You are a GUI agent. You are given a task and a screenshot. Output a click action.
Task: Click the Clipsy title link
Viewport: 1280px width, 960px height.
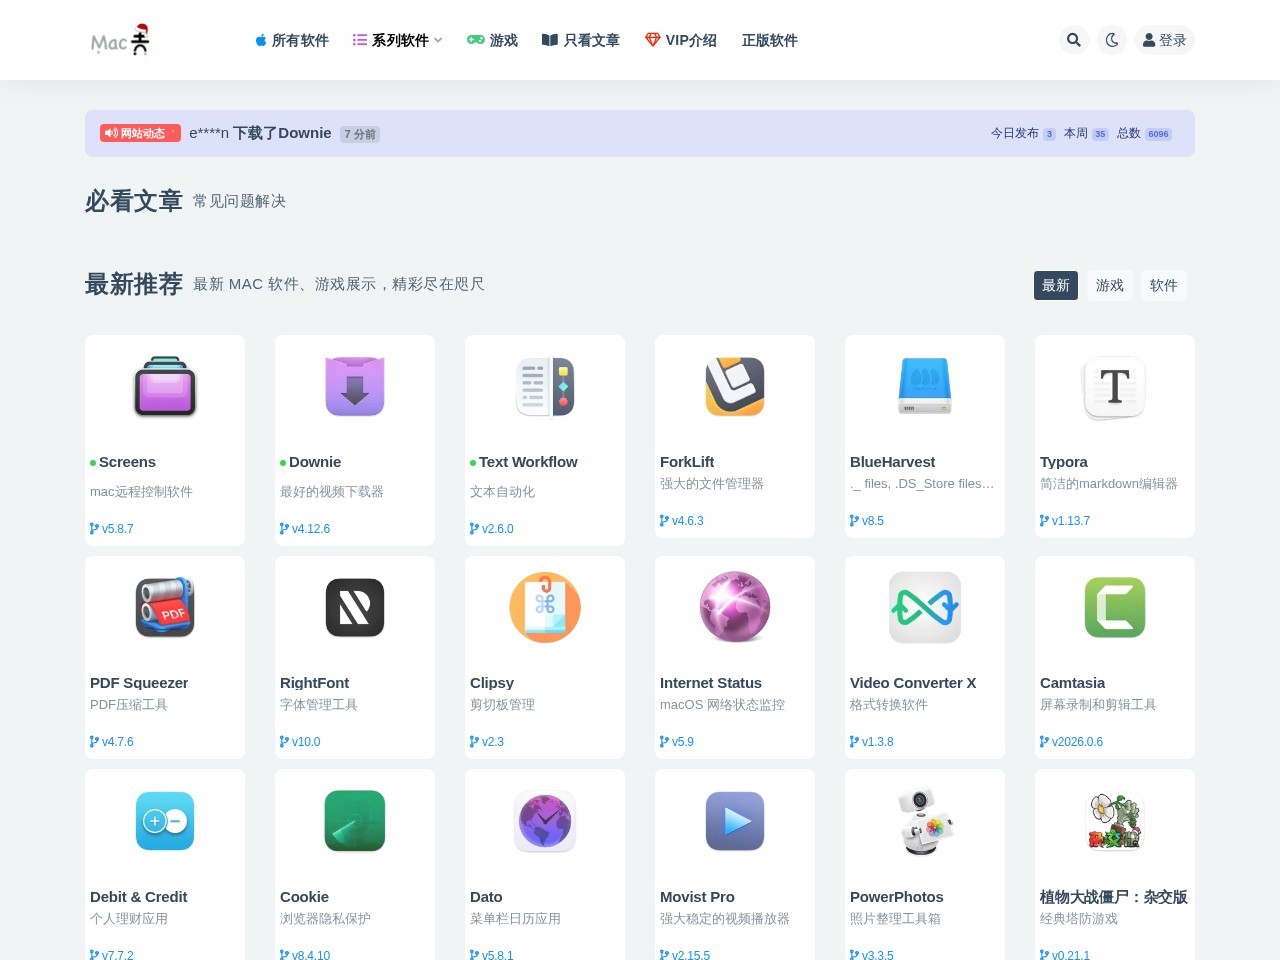[x=492, y=683]
